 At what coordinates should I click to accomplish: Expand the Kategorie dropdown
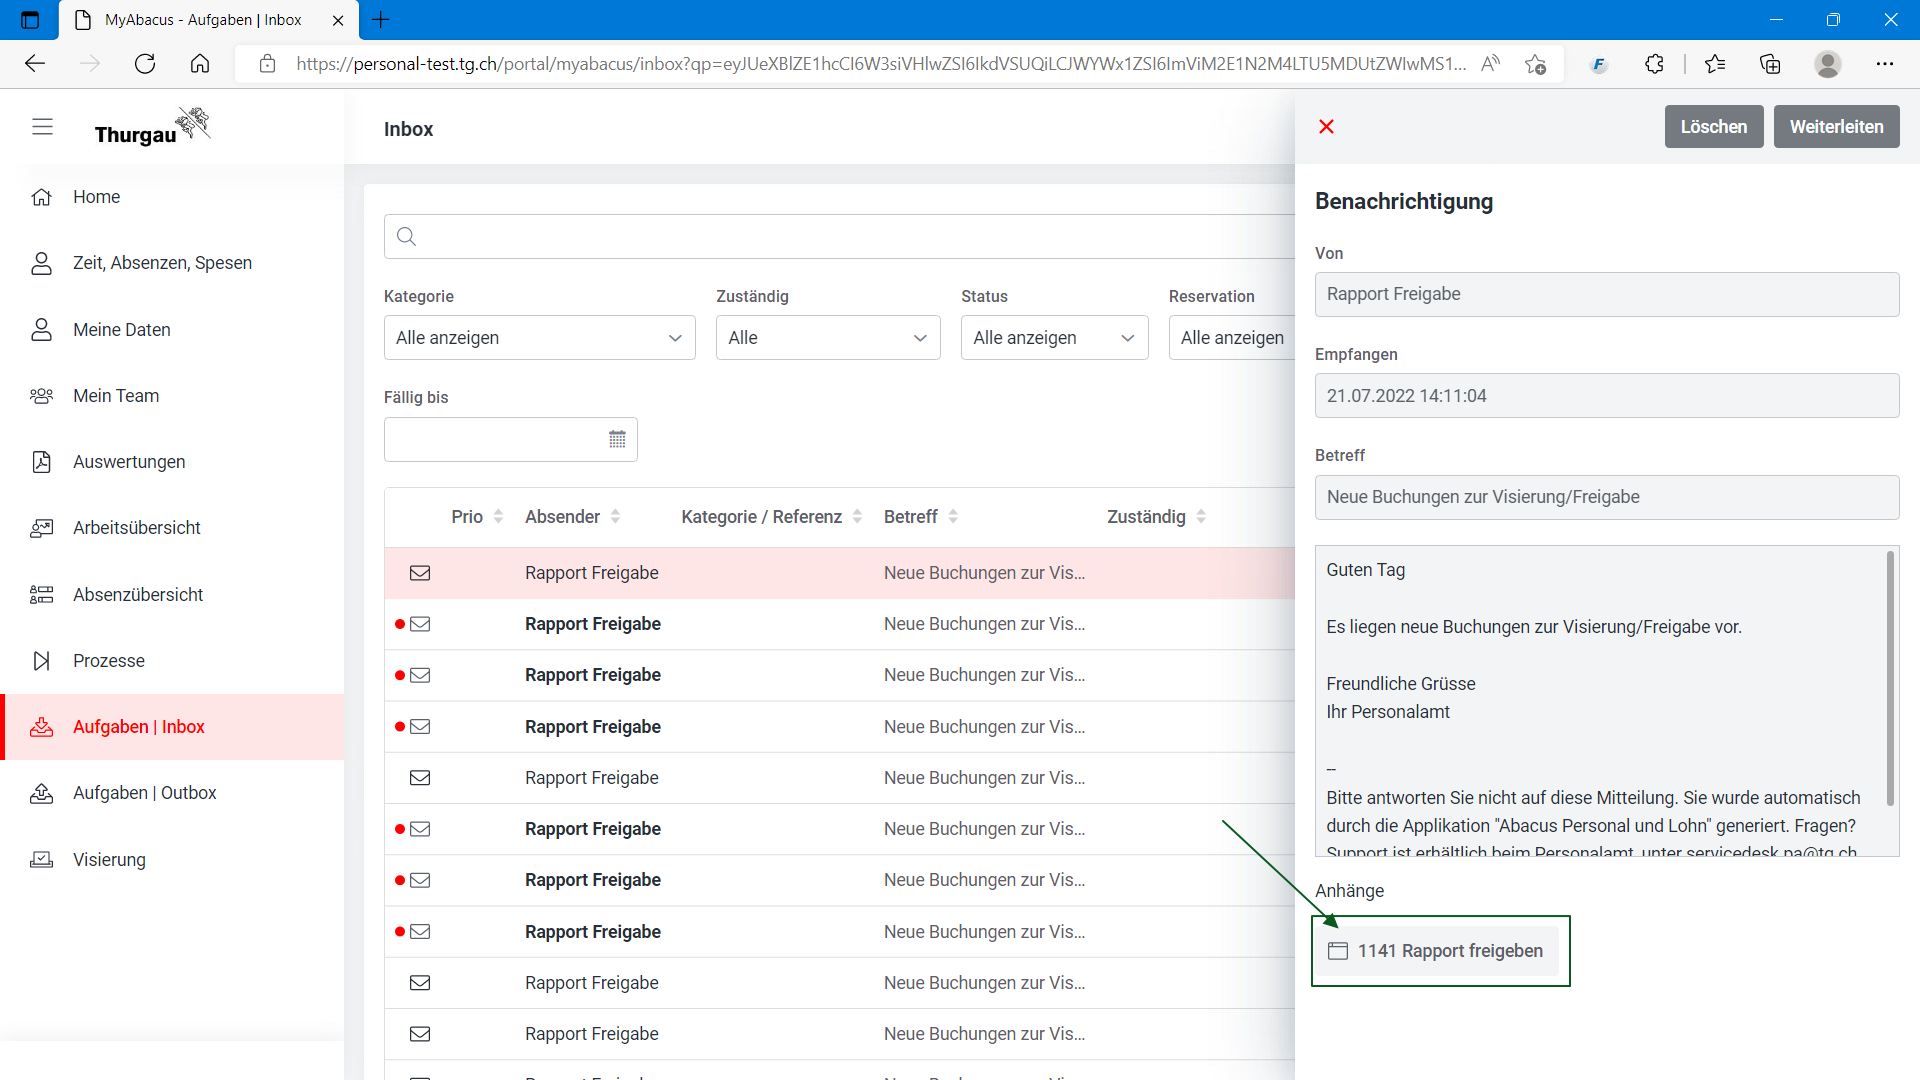point(539,338)
